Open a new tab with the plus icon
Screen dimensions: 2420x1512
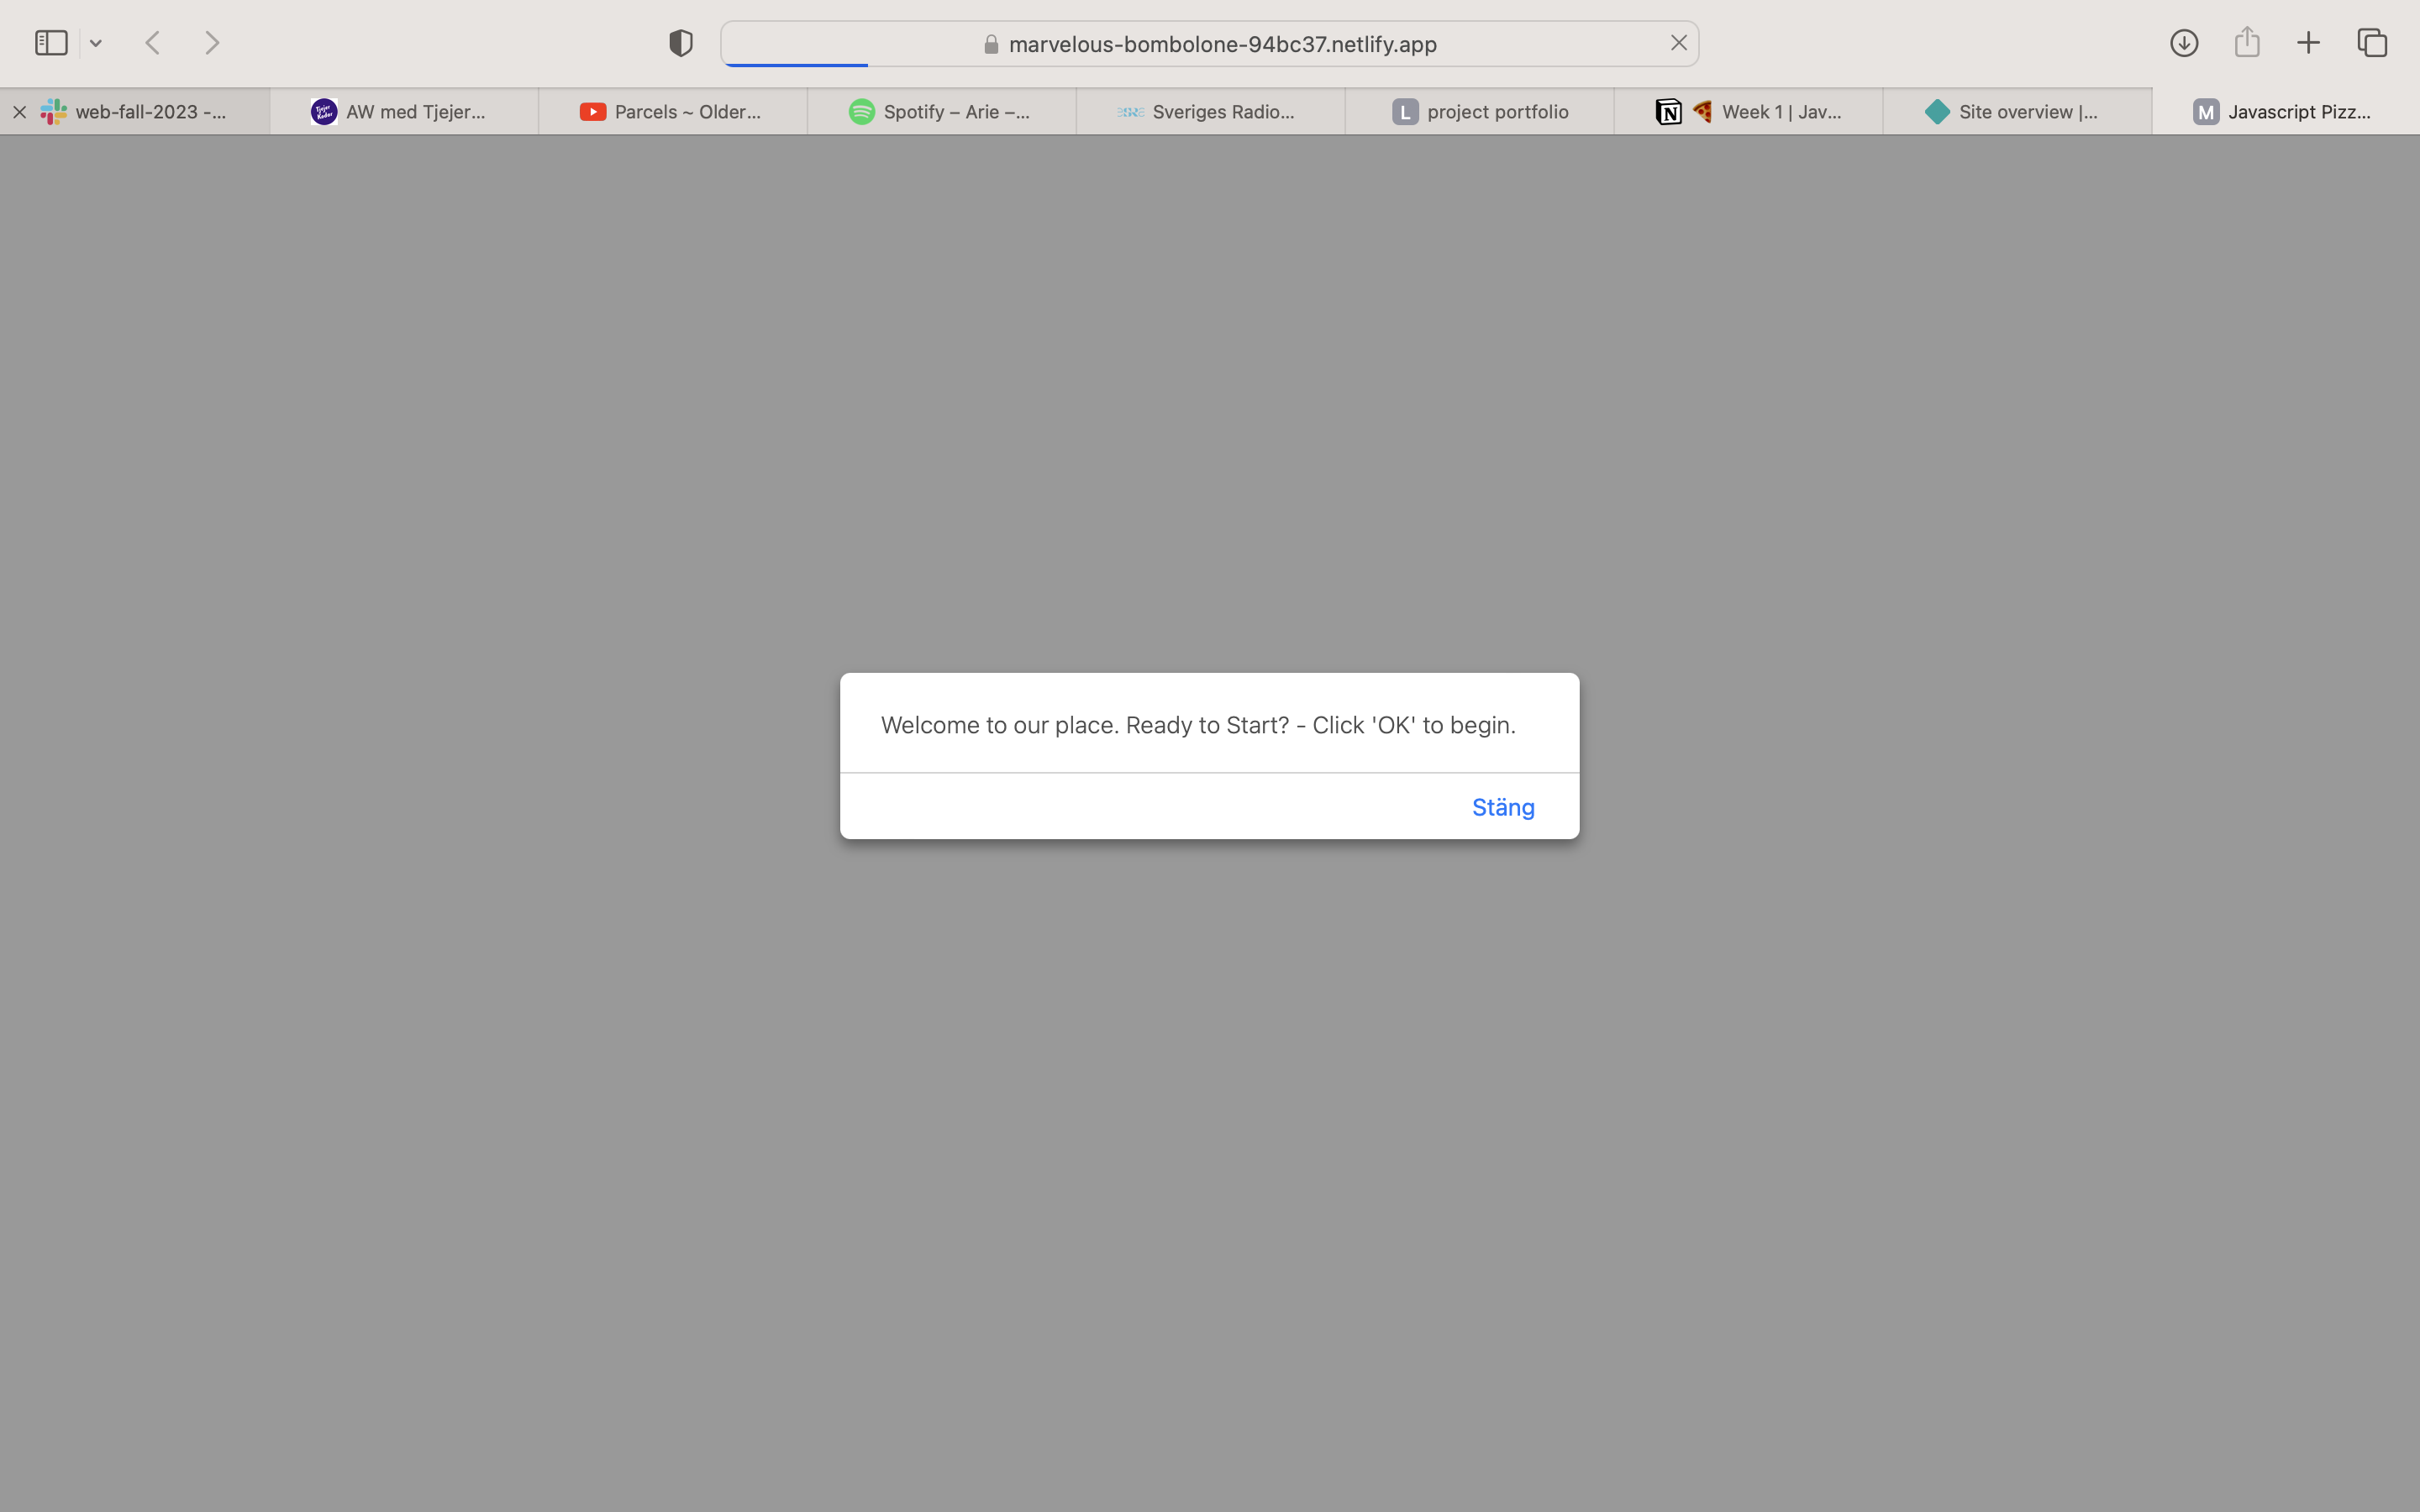tap(2308, 43)
